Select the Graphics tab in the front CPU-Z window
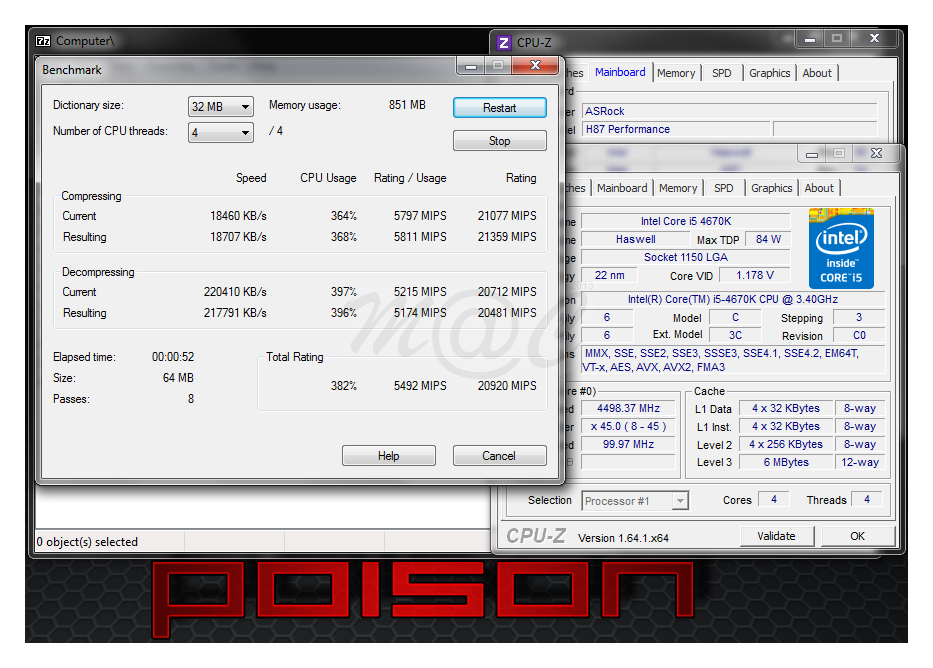 (x=771, y=188)
